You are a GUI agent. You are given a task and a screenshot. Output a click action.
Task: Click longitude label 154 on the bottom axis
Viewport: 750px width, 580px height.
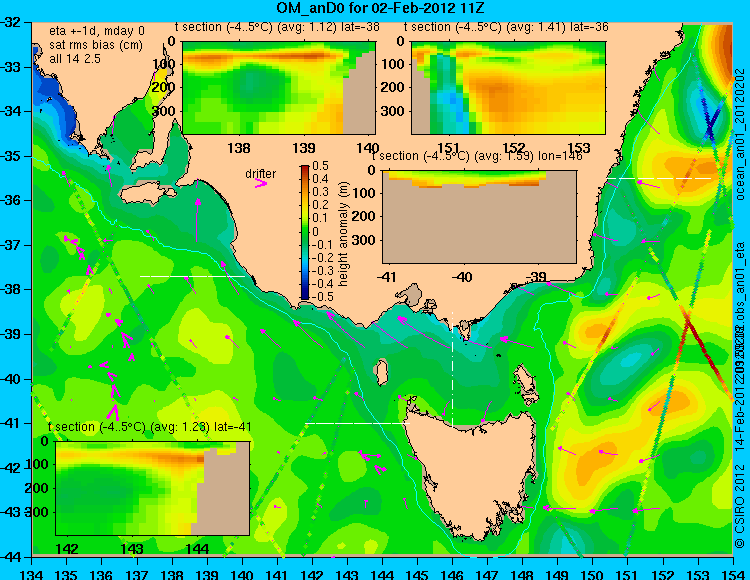coord(732,573)
